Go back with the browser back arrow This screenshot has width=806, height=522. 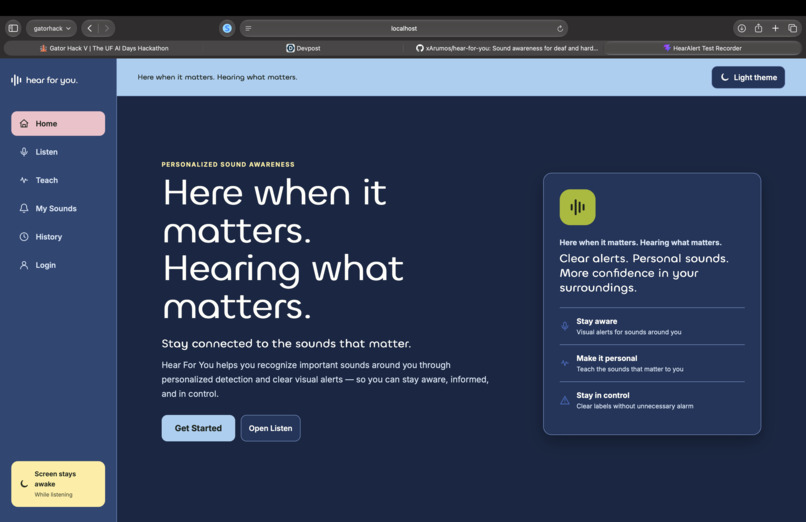click(x=90, y=28)
